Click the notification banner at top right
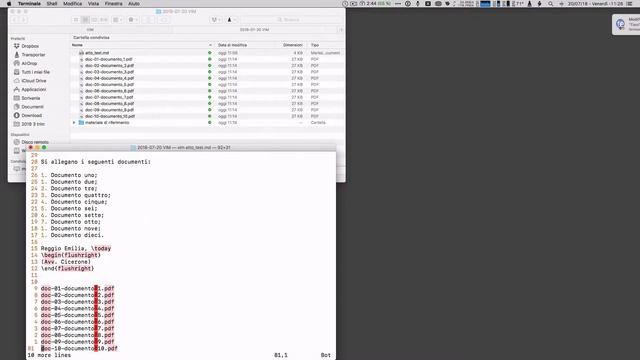Screen dimensions: 640x360 click(626, 24)
